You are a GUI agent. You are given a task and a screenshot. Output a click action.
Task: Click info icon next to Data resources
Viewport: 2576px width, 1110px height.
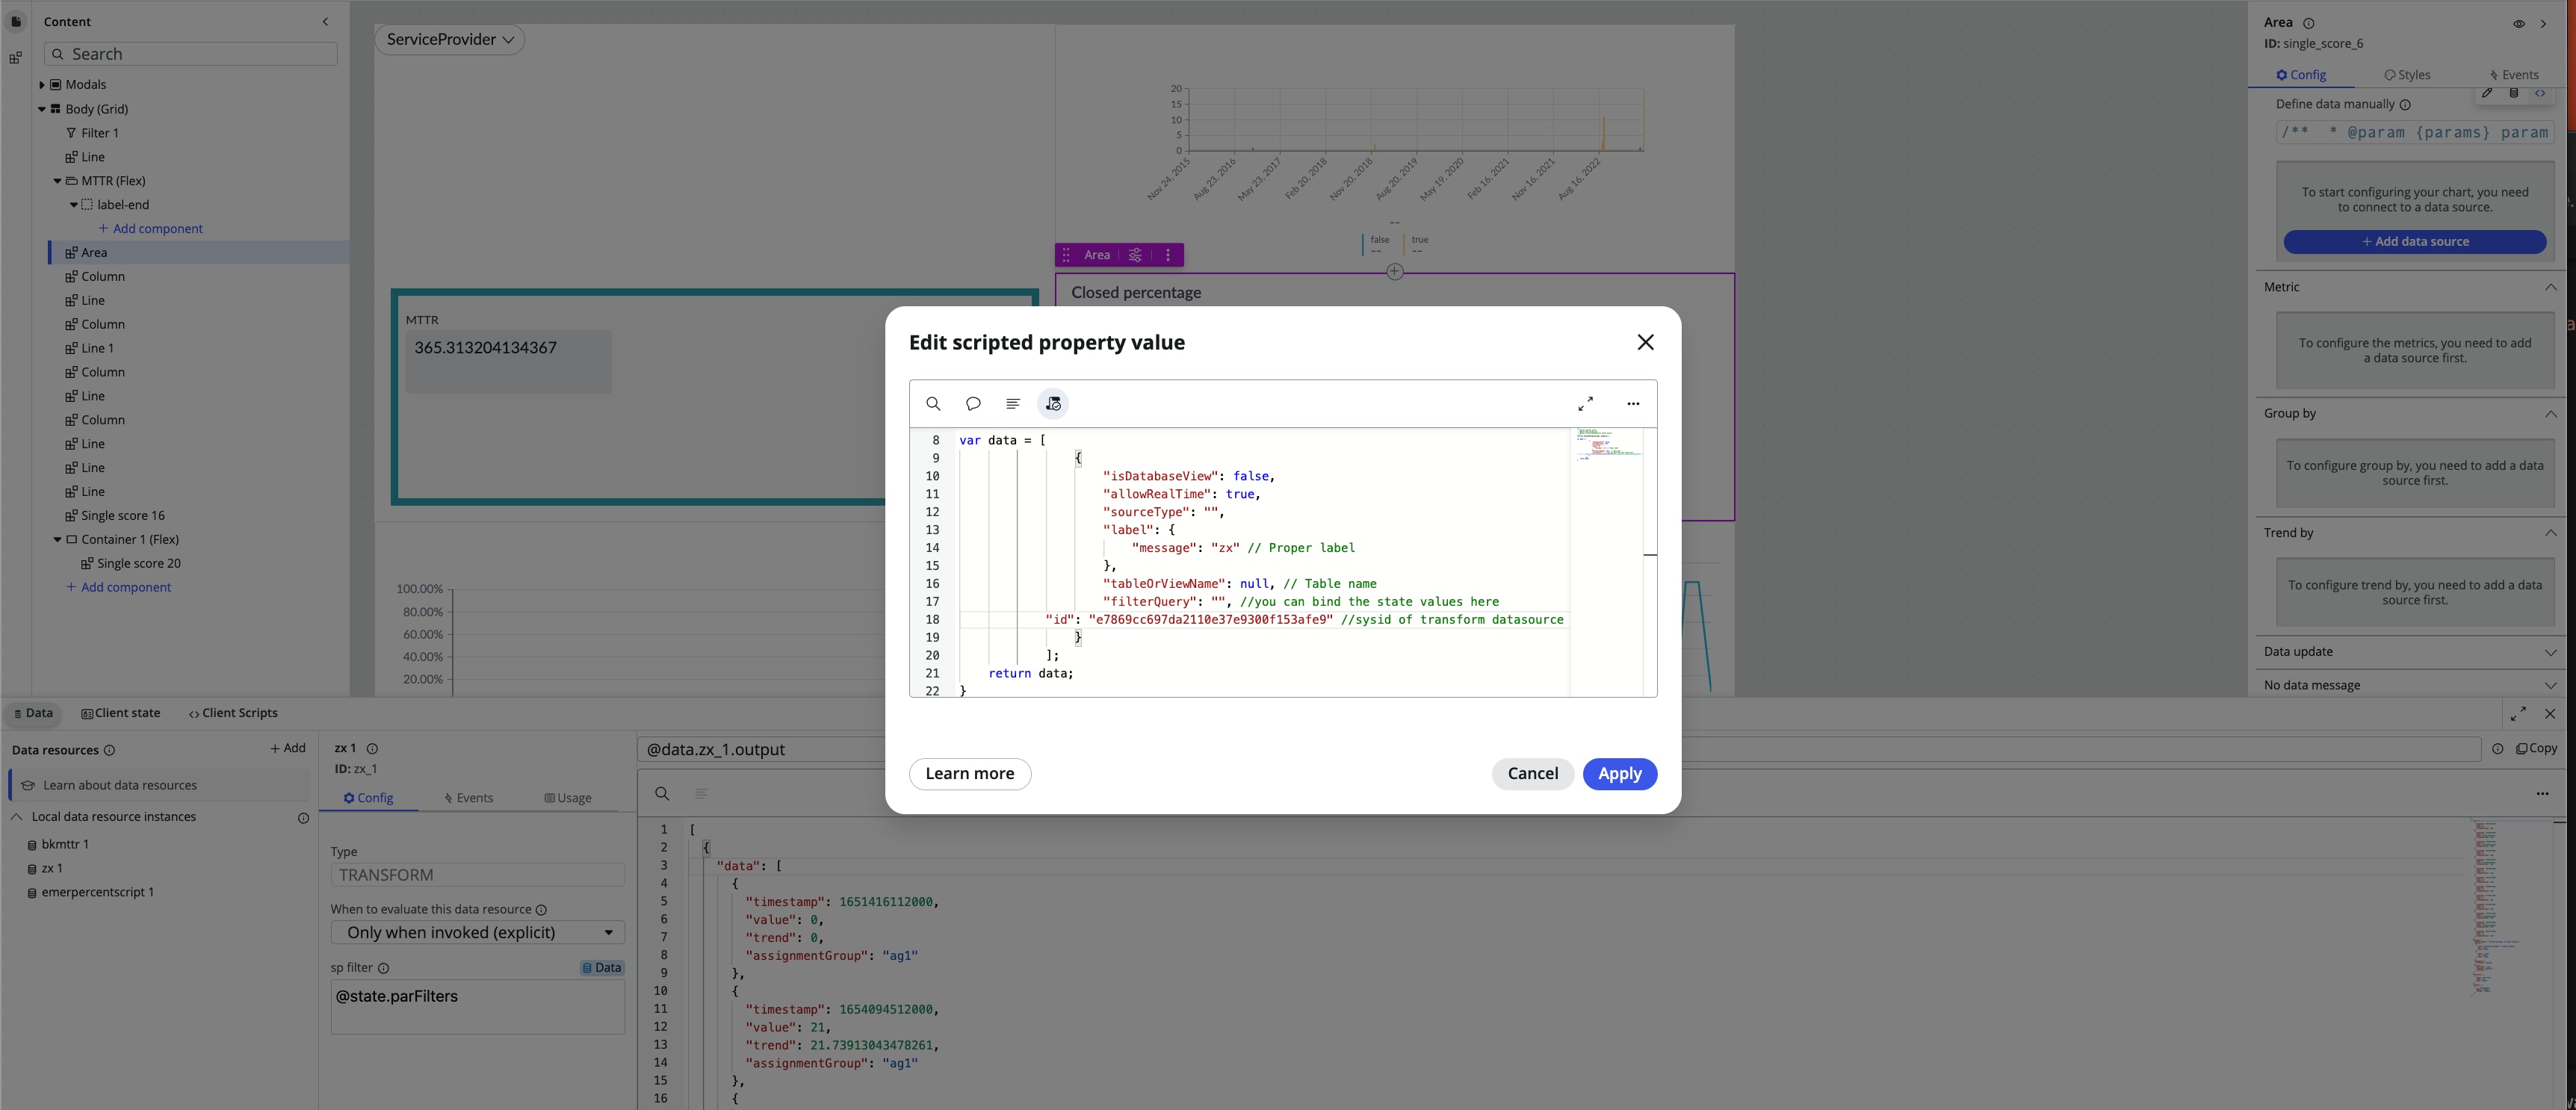tap(110, 750)
